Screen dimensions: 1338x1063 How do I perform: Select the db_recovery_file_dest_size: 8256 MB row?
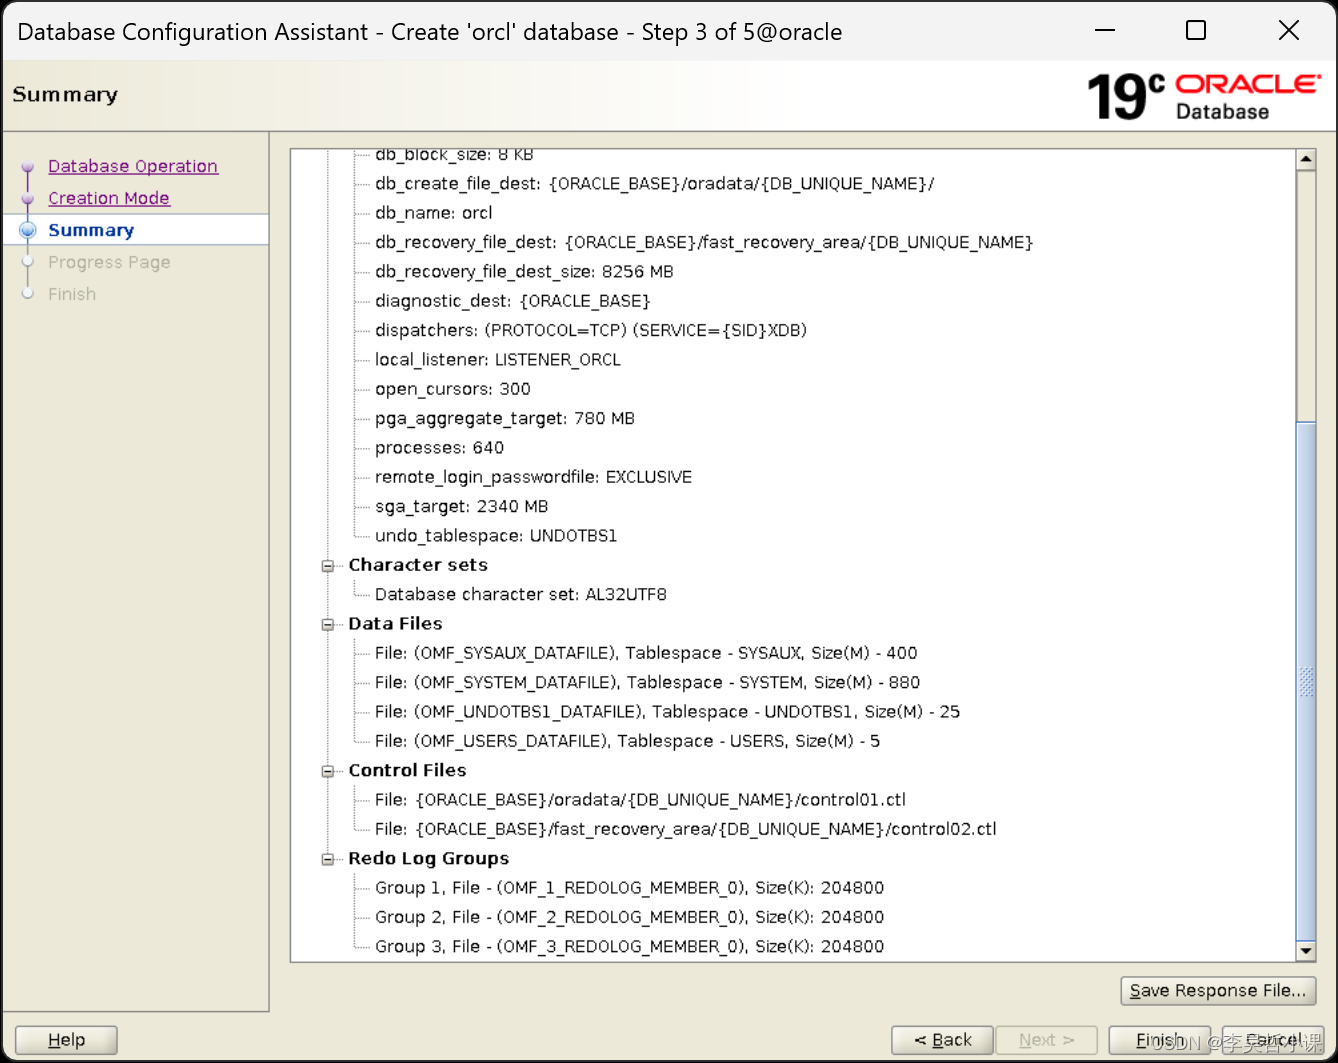(524, 272)
